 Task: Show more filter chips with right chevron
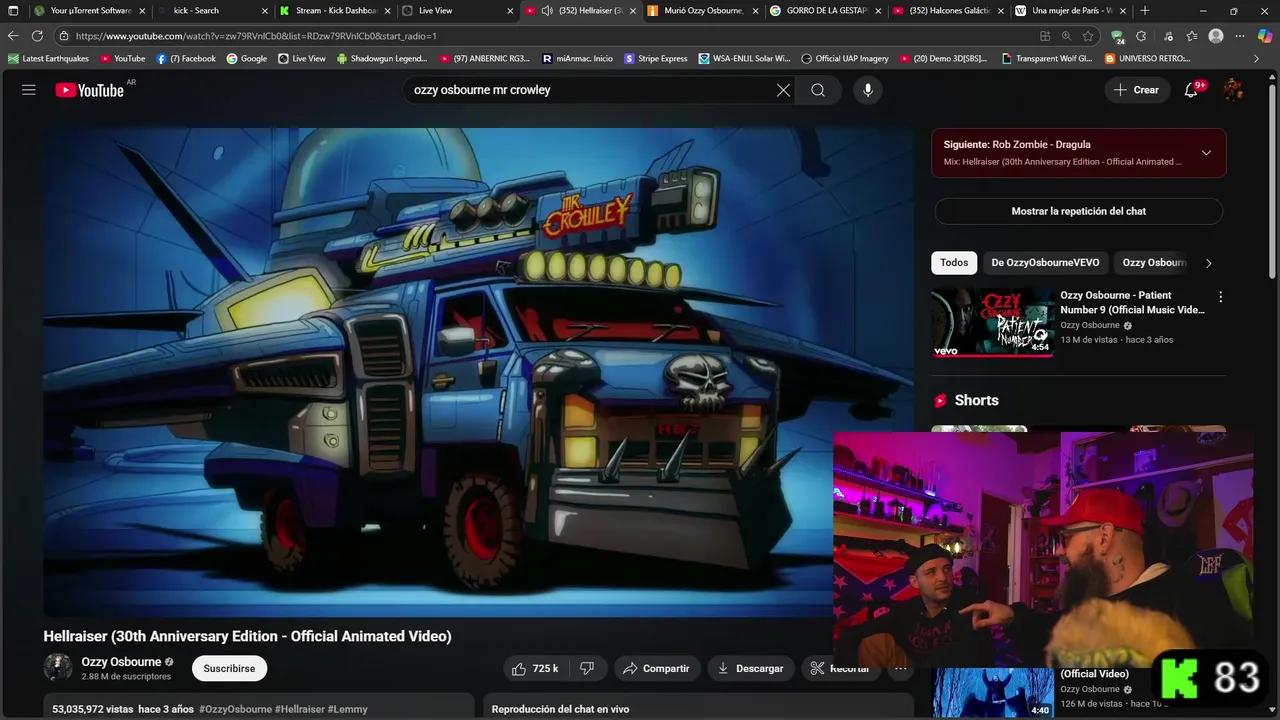1208,263
